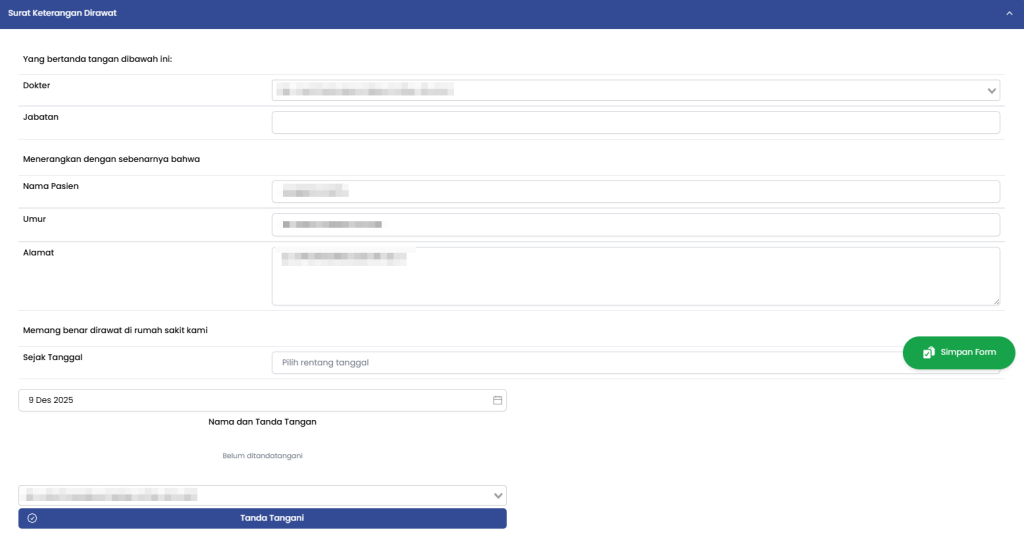Screen dimensions: 1024x553
Task: Collapse the Surat Keterangan Dirawat panel chevron
Action: click(1010, 14)
